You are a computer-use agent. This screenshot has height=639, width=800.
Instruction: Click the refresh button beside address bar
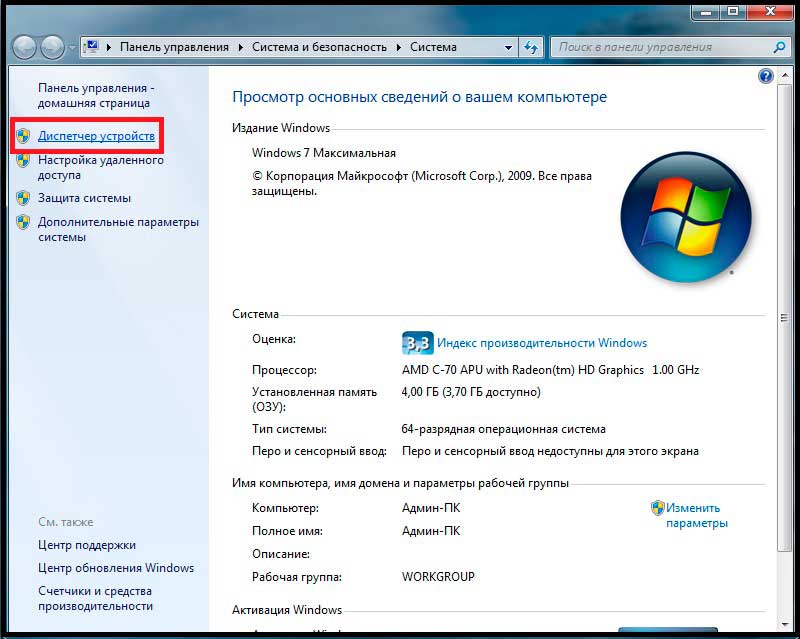(531, 47)
